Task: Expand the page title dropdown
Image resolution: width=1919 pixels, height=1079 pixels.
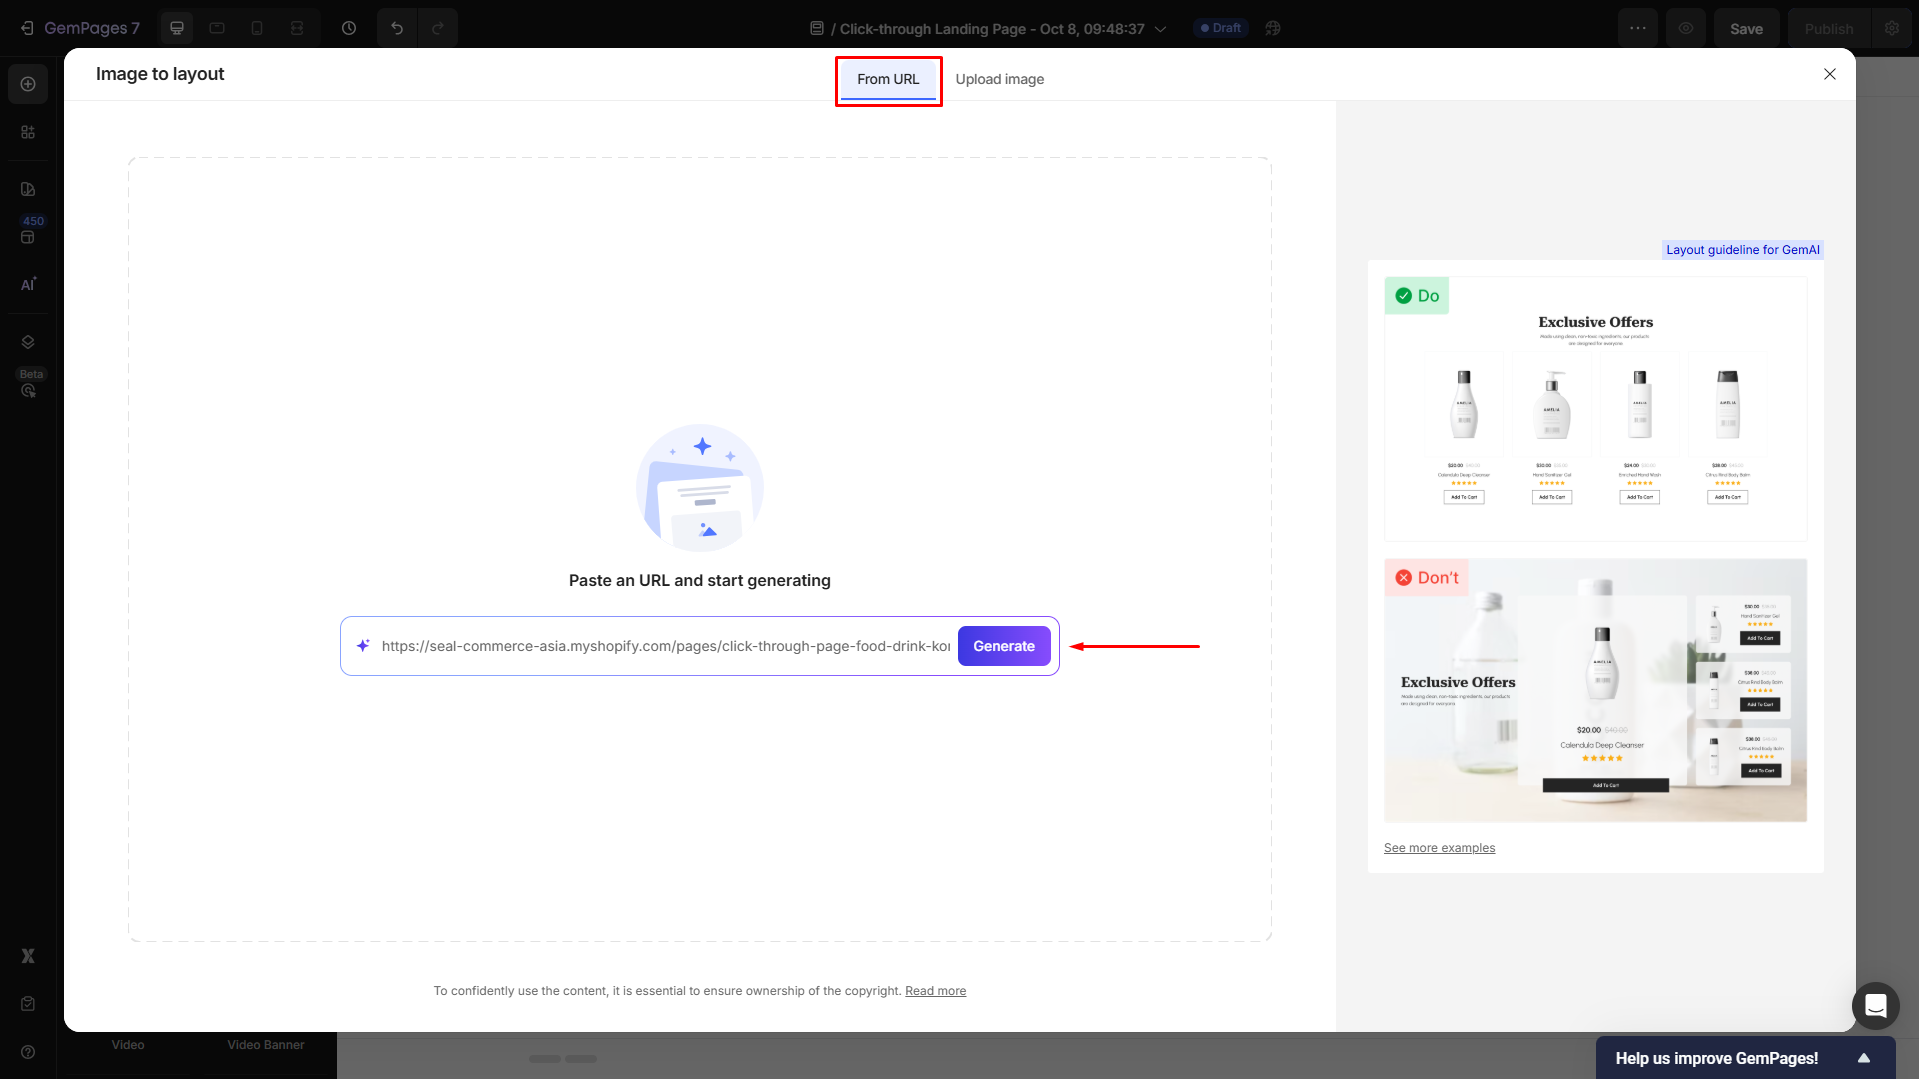Action: point(1160,28)
